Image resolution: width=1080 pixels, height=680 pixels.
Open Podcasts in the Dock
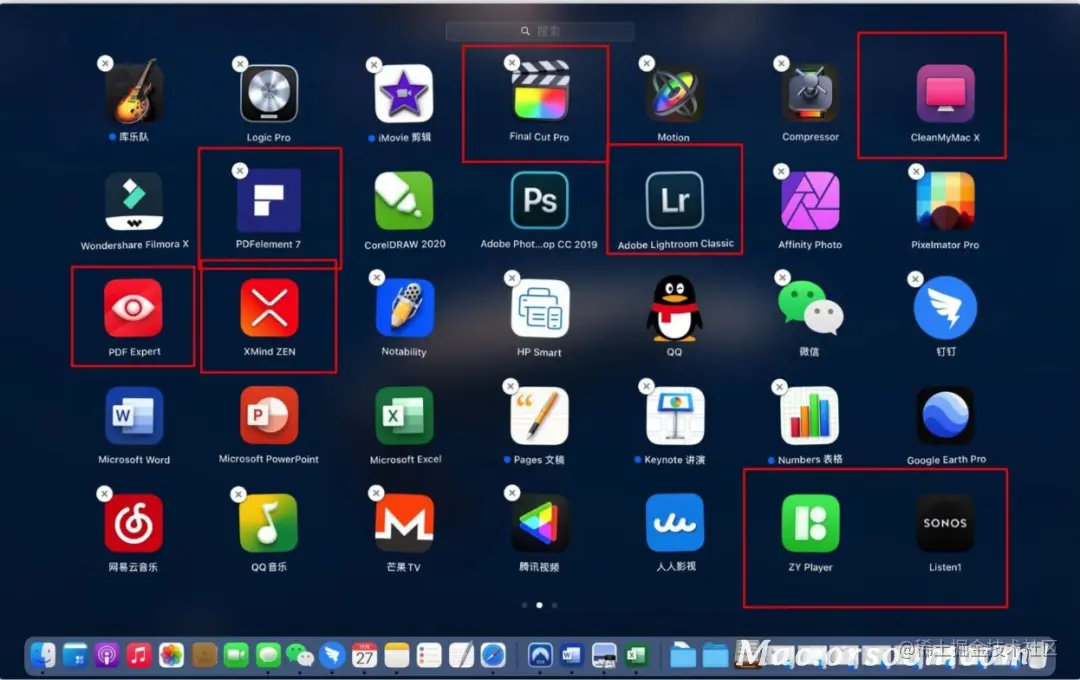click(x=107, y=655)
